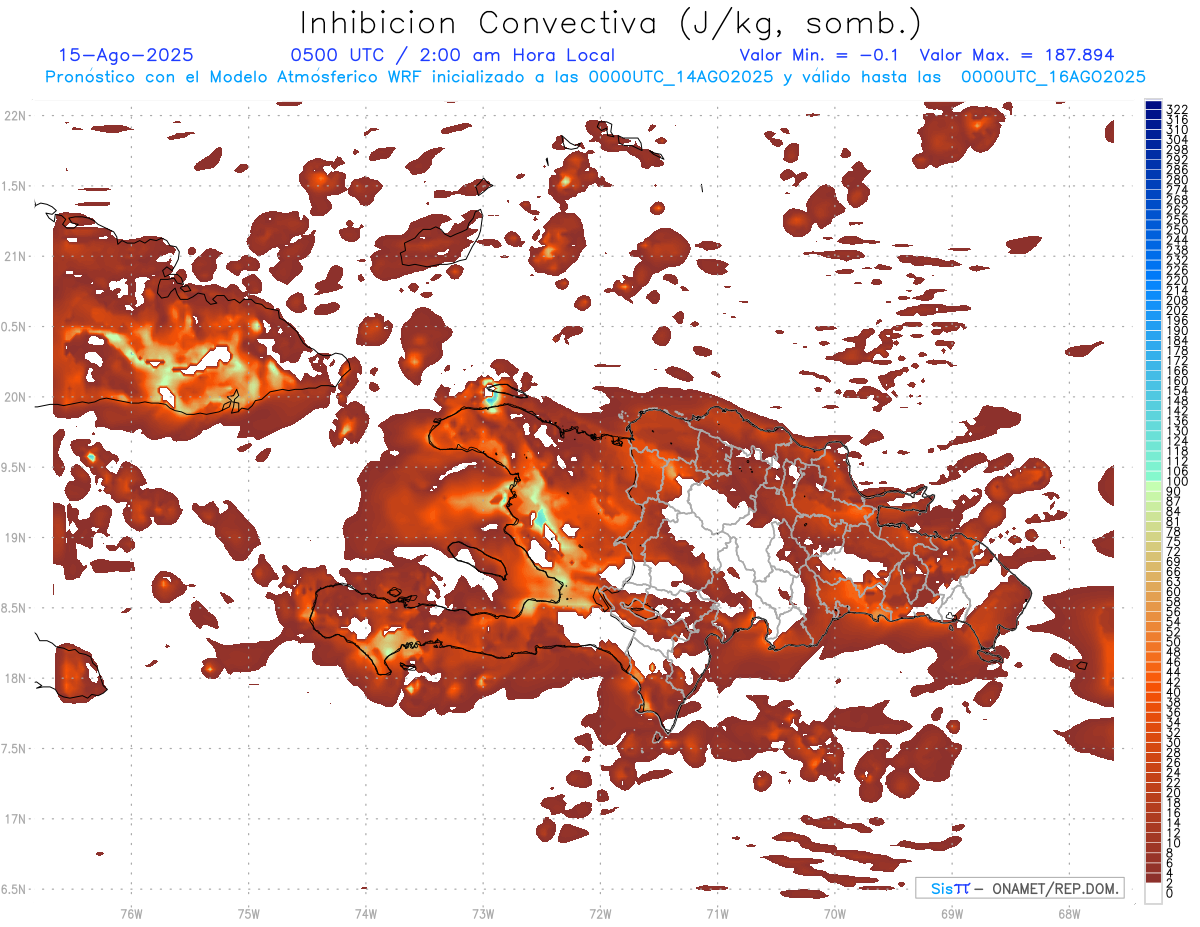This screenshot has width=1200, height=927.
Task: Click the '72W' longitude label
Action: [600, 913]
